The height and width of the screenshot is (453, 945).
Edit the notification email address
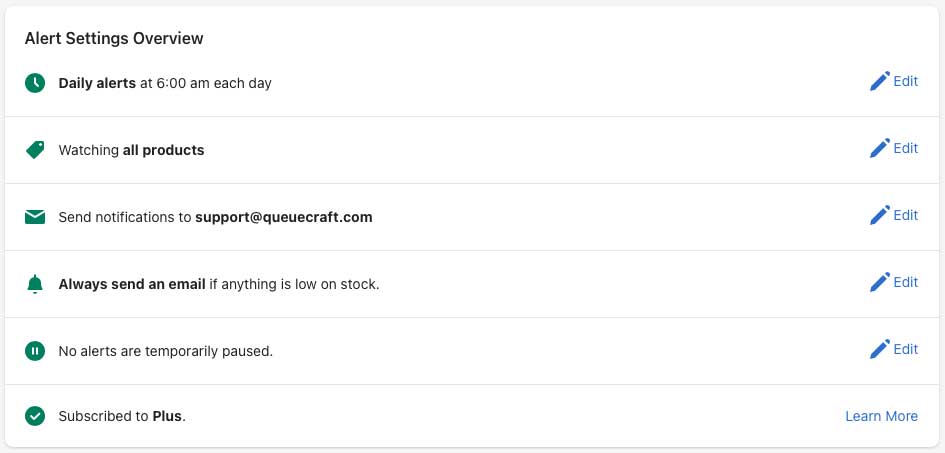(x=894, y=215)
